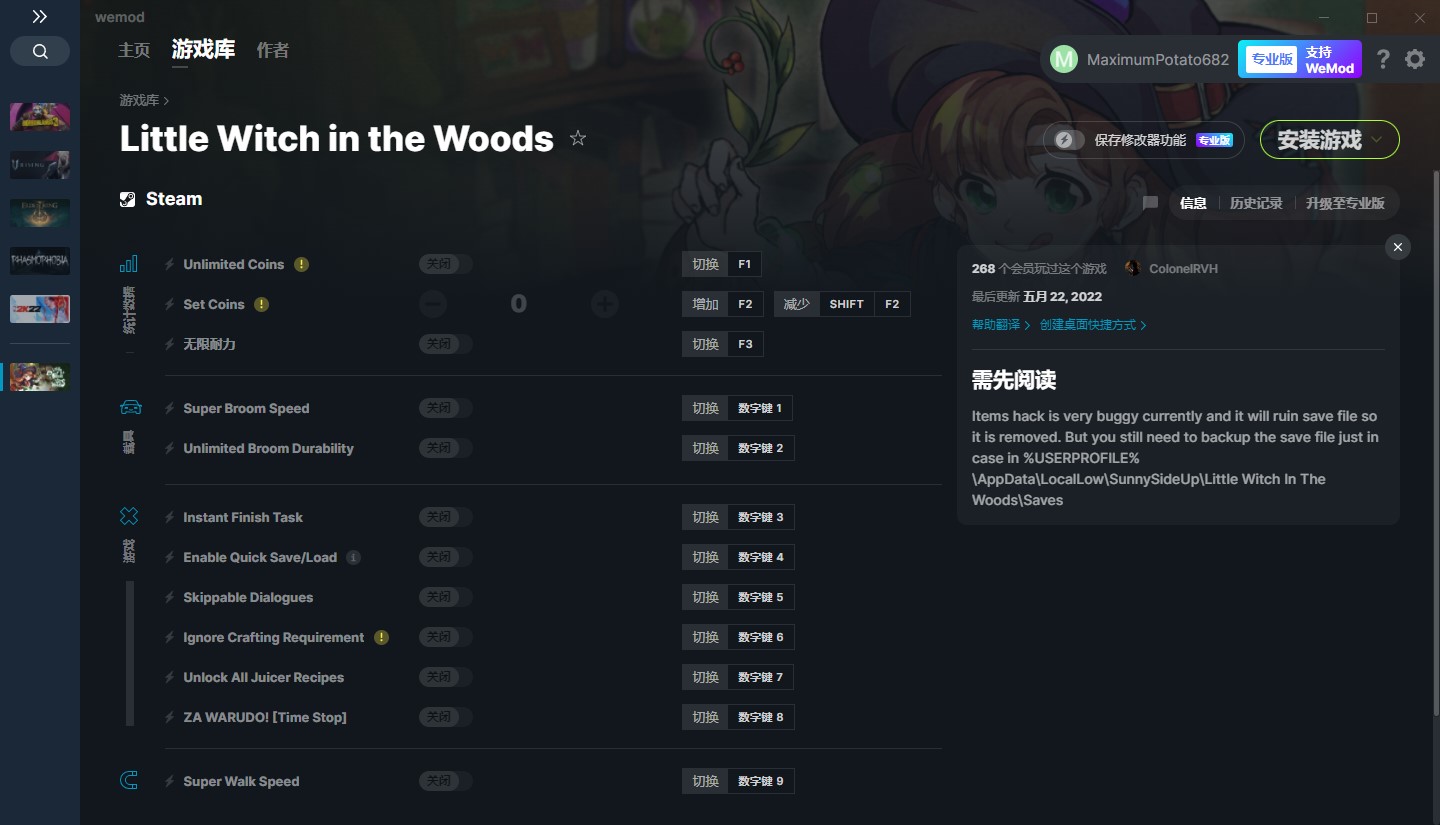
Task: Click the Steam platform icon
Action: 127,199
